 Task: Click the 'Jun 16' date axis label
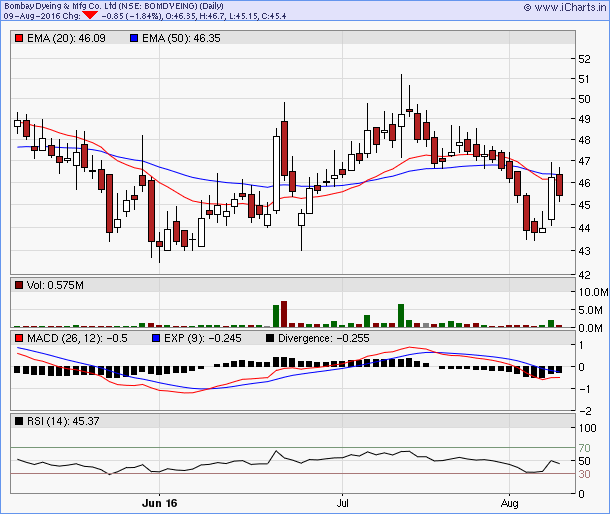(160, 503)
